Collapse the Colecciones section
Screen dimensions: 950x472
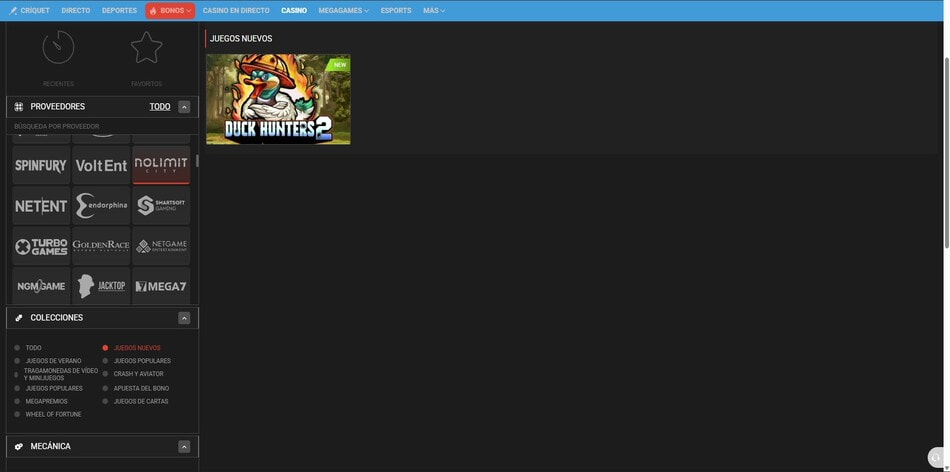click(184, 318)
